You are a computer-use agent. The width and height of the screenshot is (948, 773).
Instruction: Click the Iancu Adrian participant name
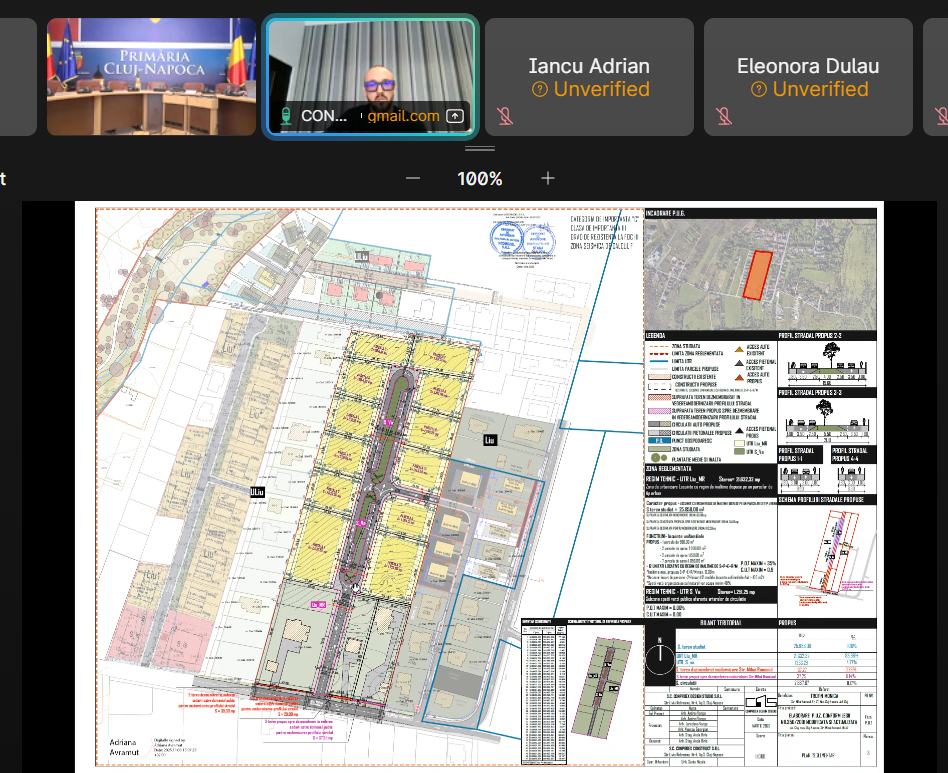[x=589, y=66]
